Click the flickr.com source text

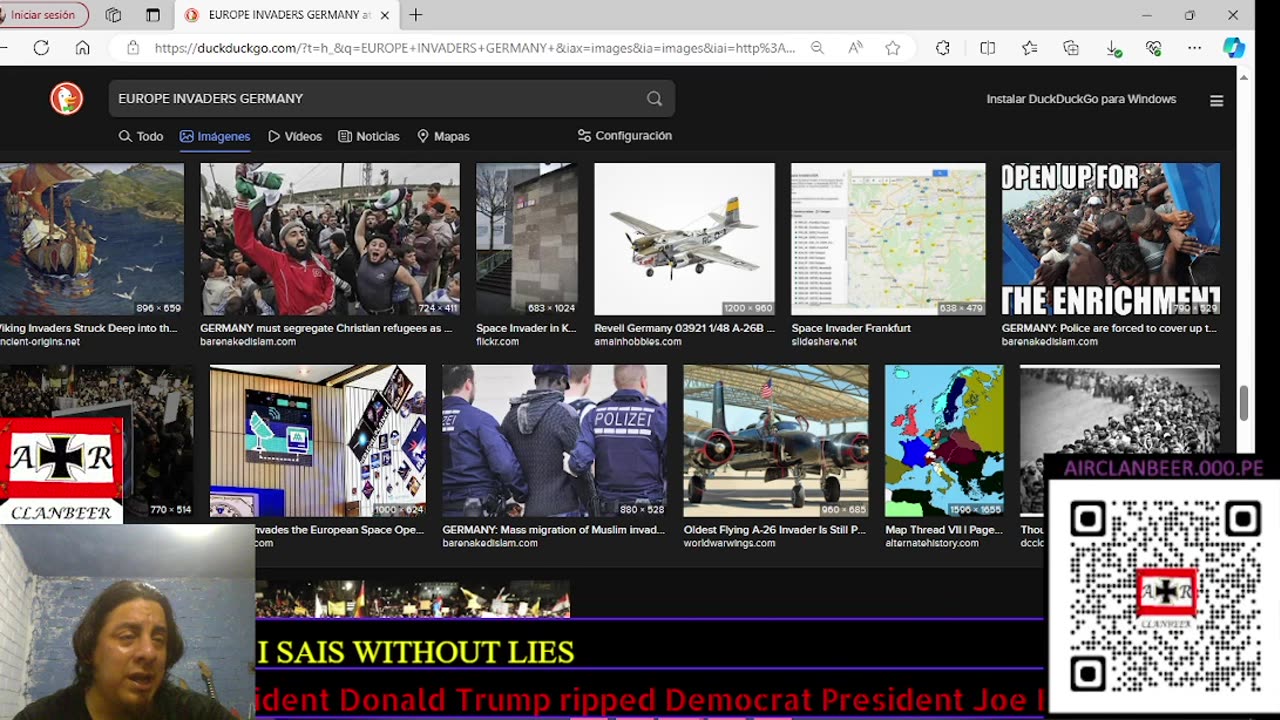[497, 341]
